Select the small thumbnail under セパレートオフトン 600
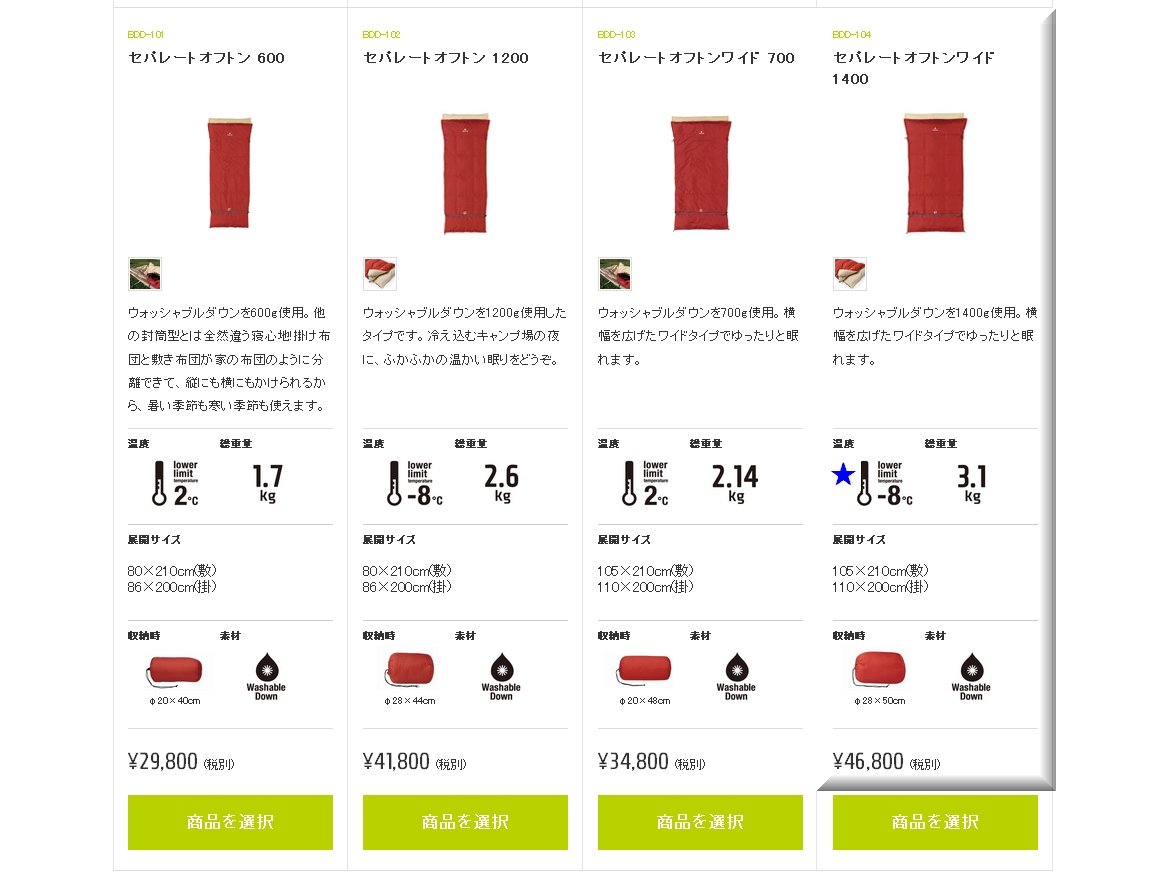 tap(145, 274)
